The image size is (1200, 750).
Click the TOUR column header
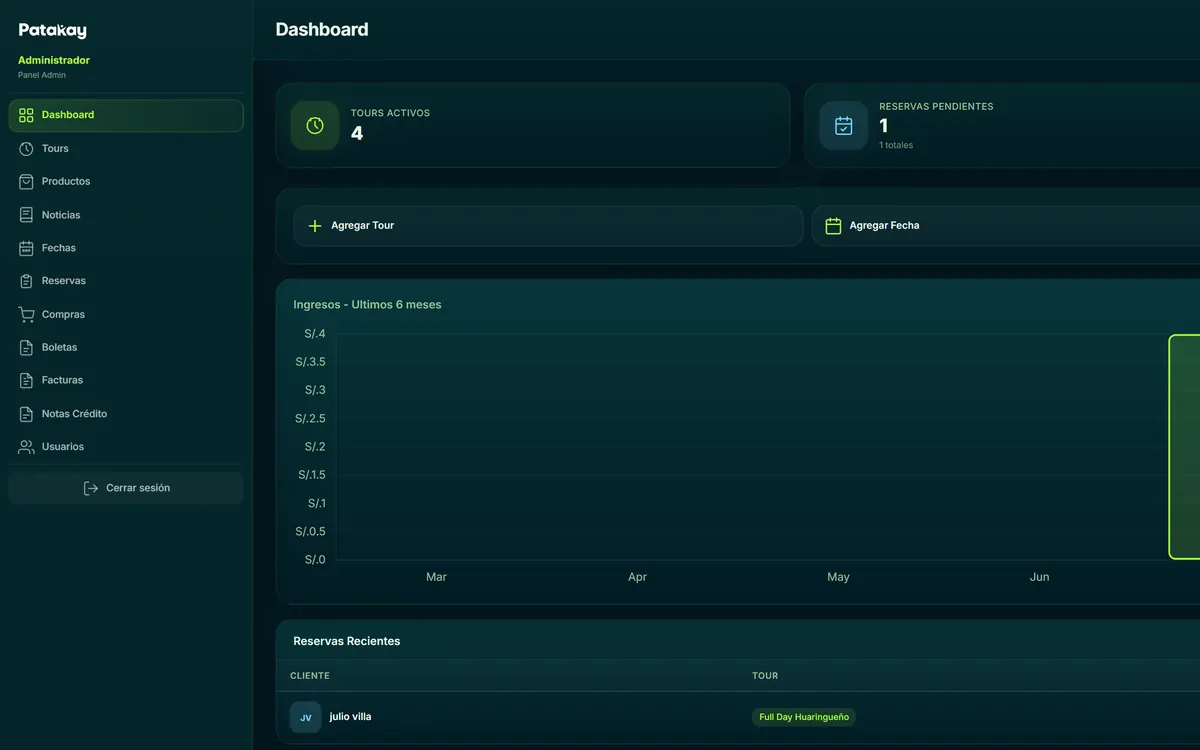coord(765,676)
